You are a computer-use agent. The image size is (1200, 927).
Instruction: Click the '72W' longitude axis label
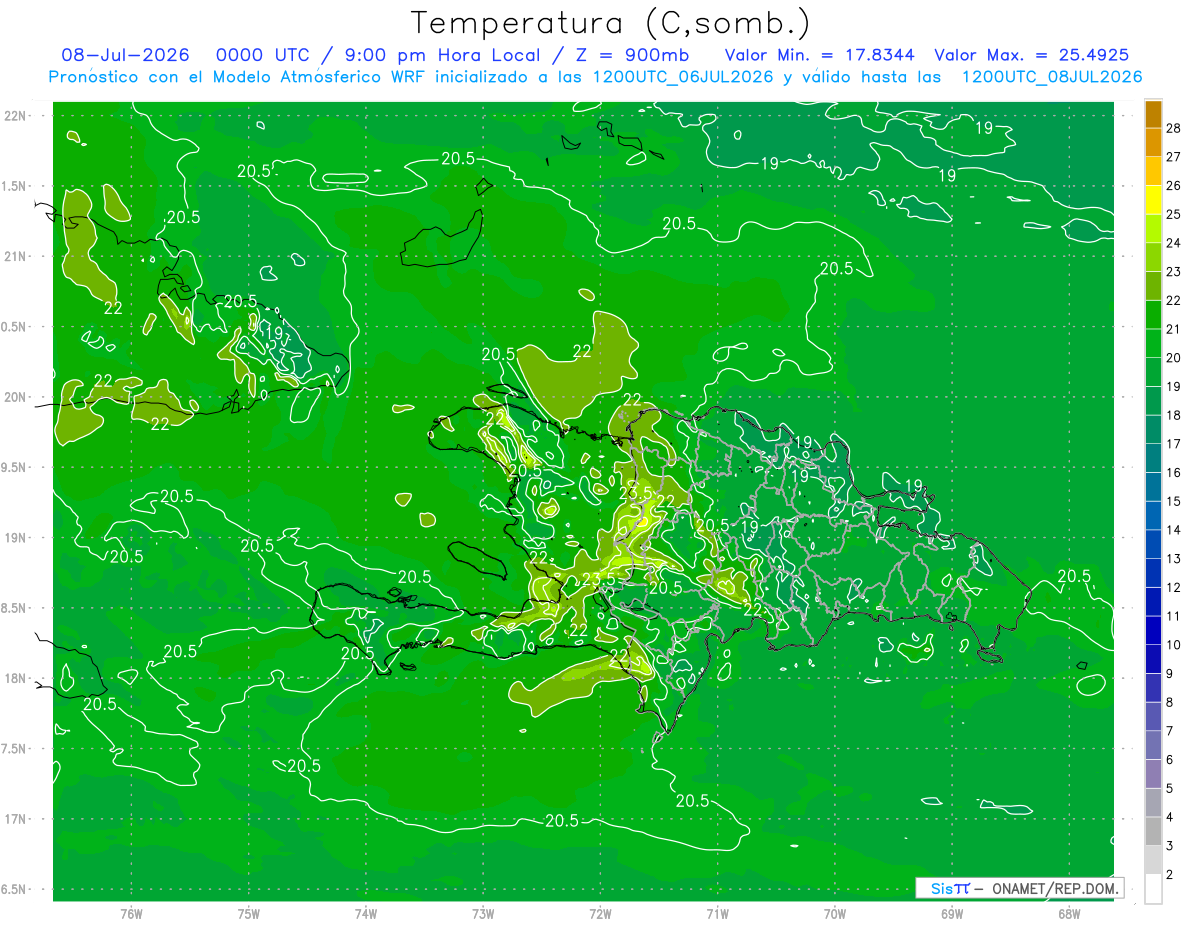600,913
